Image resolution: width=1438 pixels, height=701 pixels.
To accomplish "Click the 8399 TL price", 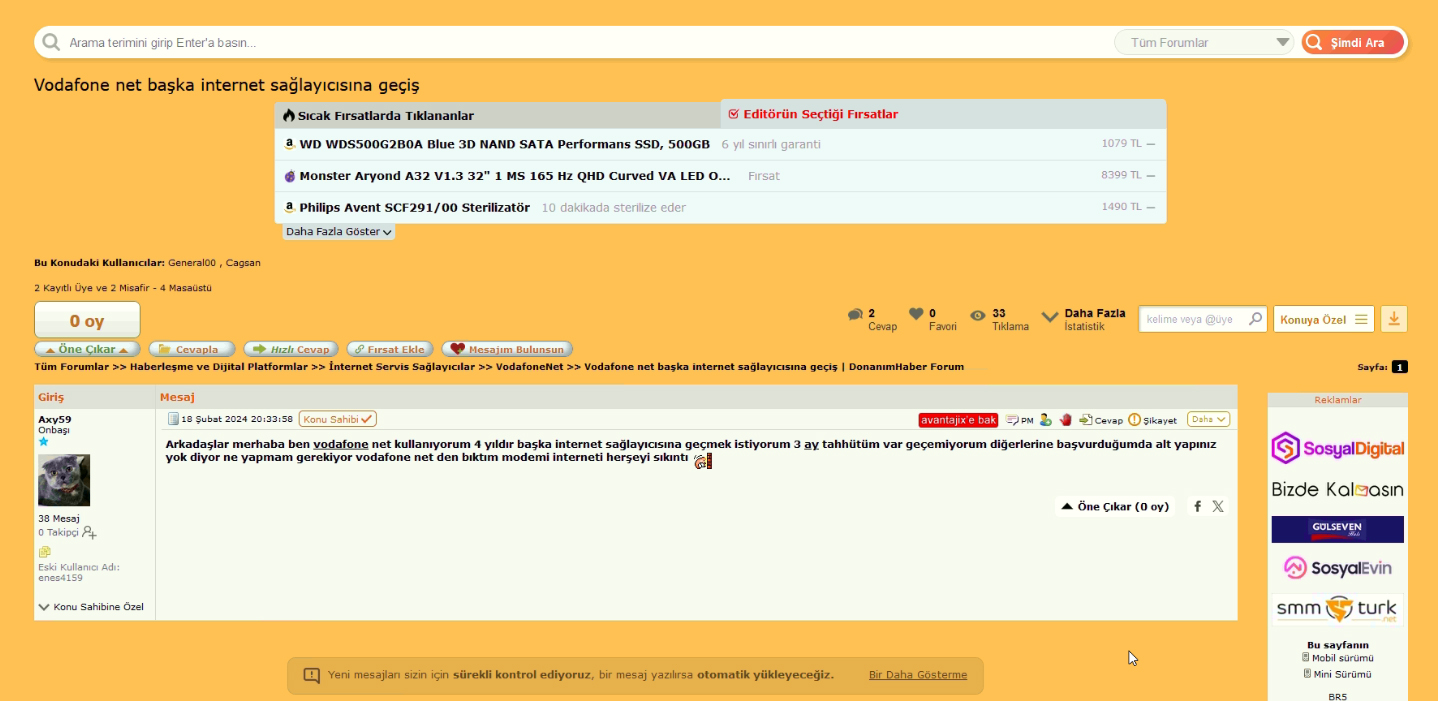I will coord(1121,176).
